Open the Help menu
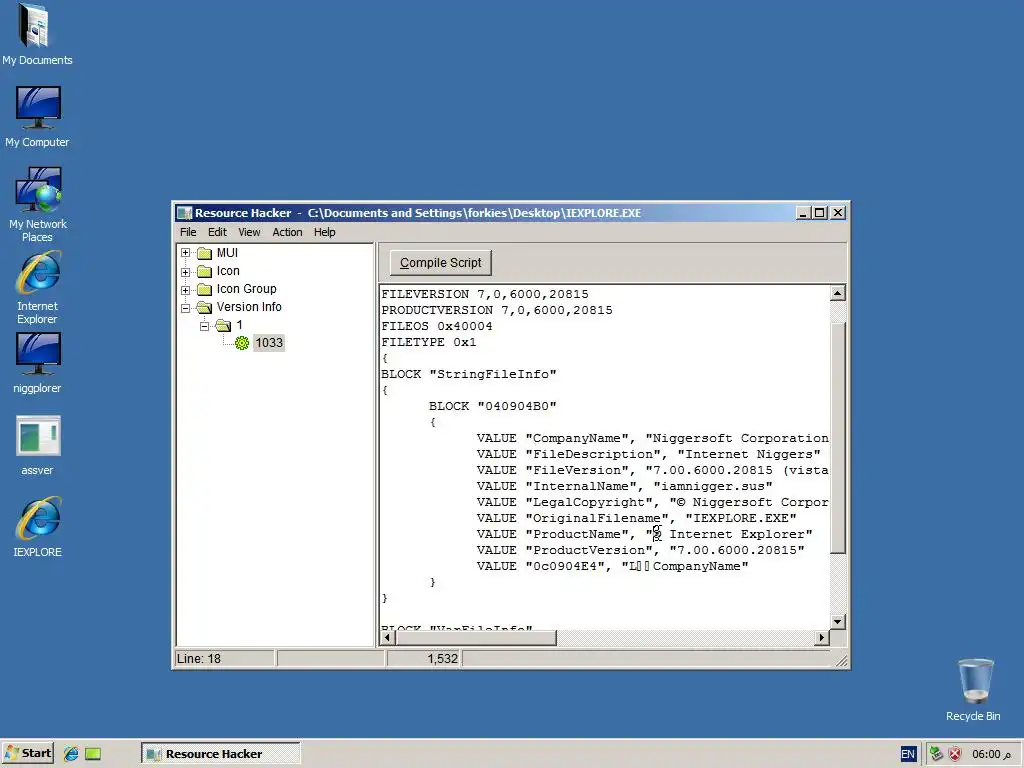The width and height of the screenshot is (1024, 768). point(325,232)
